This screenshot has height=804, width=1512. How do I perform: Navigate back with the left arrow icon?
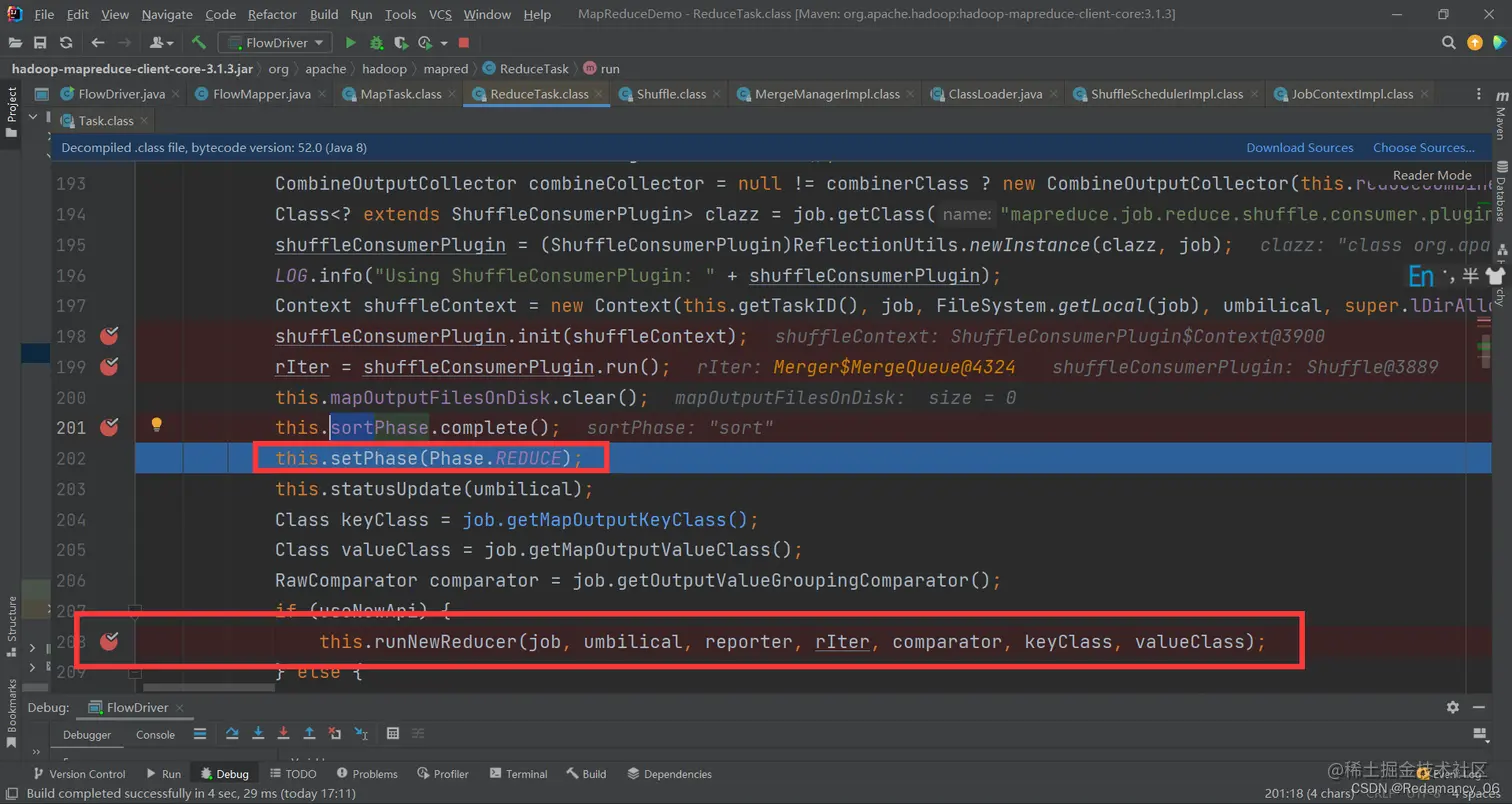click(x=97, y=43)
